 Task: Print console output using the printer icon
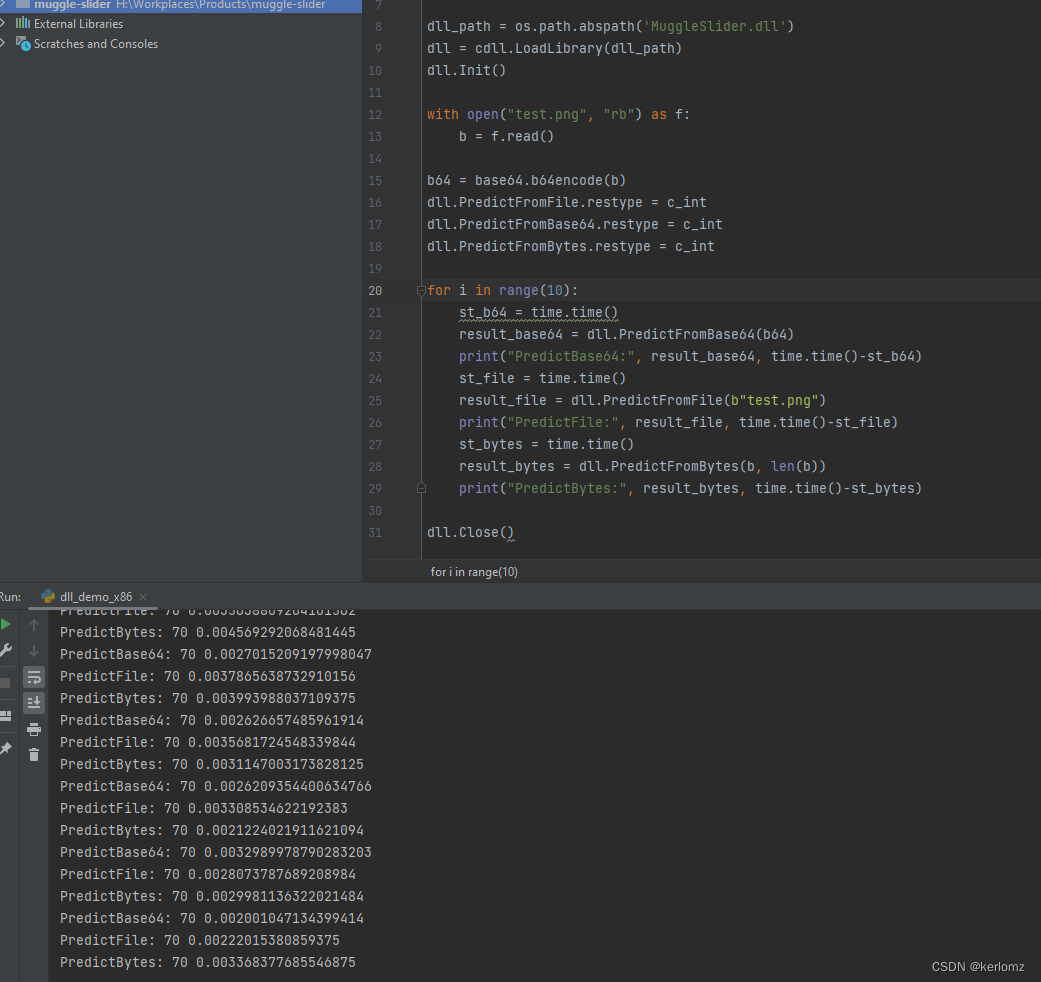click(34, 730)
